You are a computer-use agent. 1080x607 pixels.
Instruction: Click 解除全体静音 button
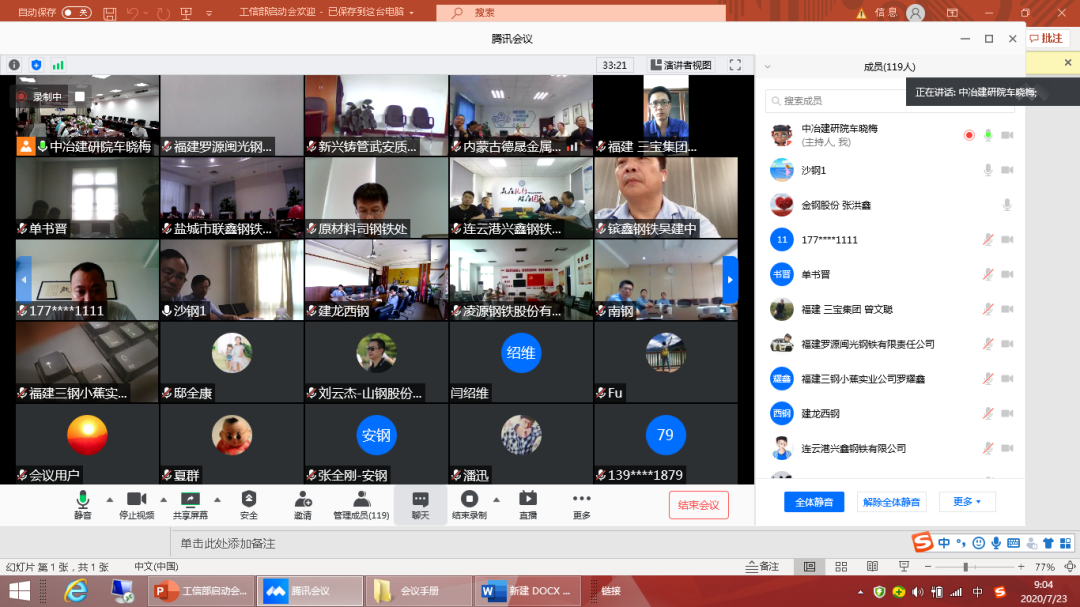pyautogui.click(x=891, y=502)
